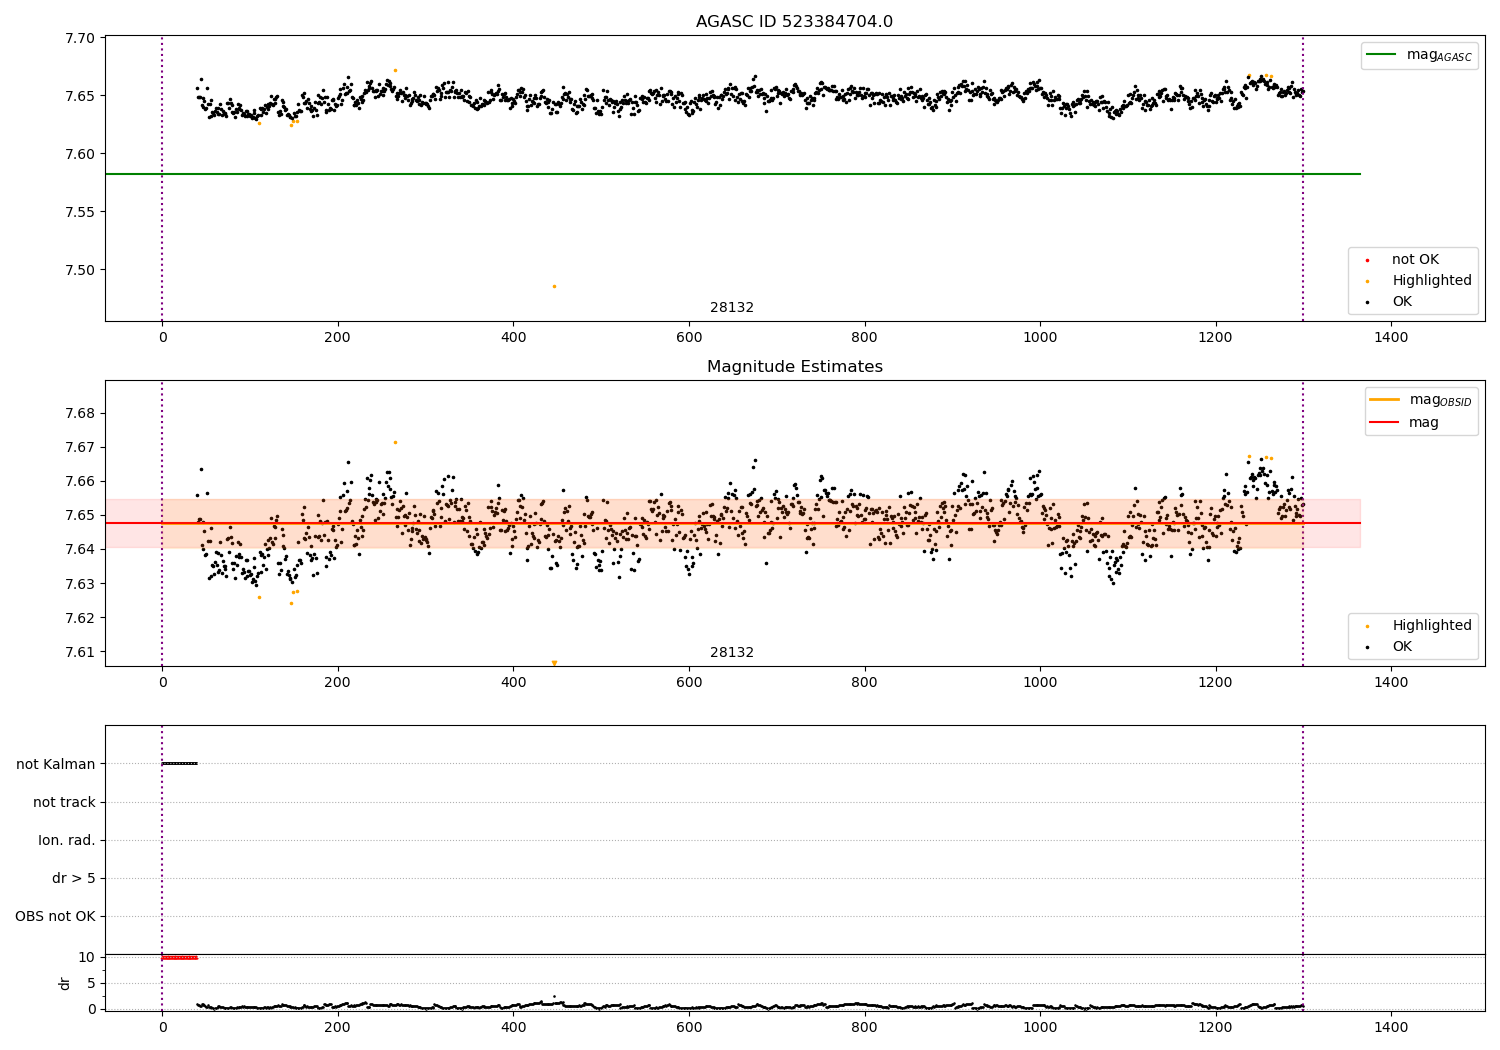Click 'OK' legend entry in top plot
1500x1050 pixels.
click(x=1390, y=302)
